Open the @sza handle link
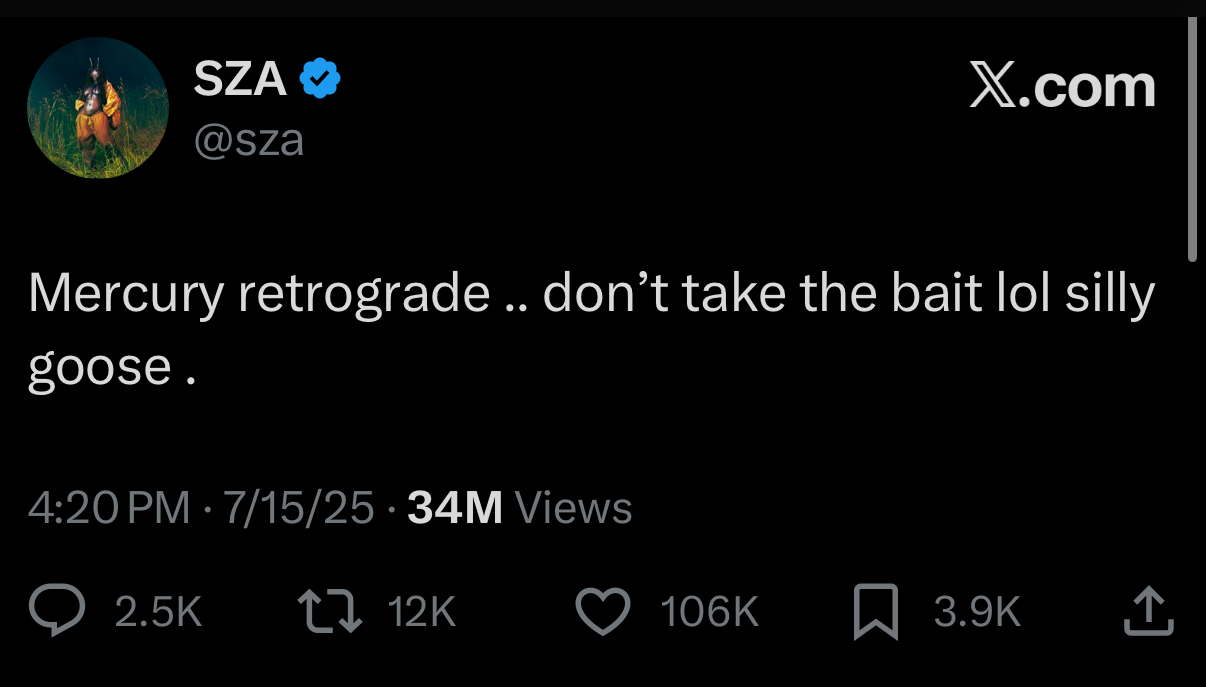The height and width of the screenshot is (687, 1206). coord(248,140)
